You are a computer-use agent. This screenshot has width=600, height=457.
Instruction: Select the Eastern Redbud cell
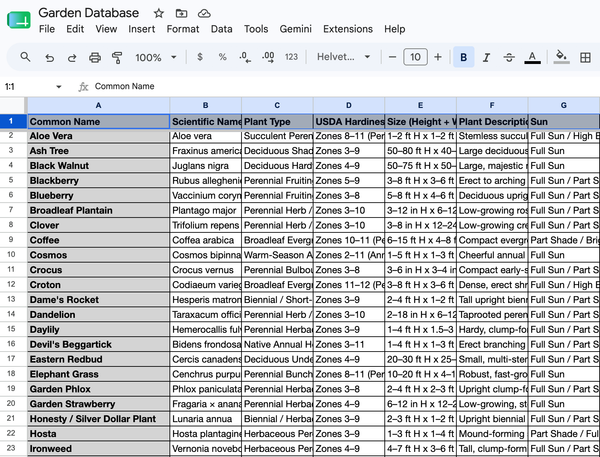coord(99,359)
